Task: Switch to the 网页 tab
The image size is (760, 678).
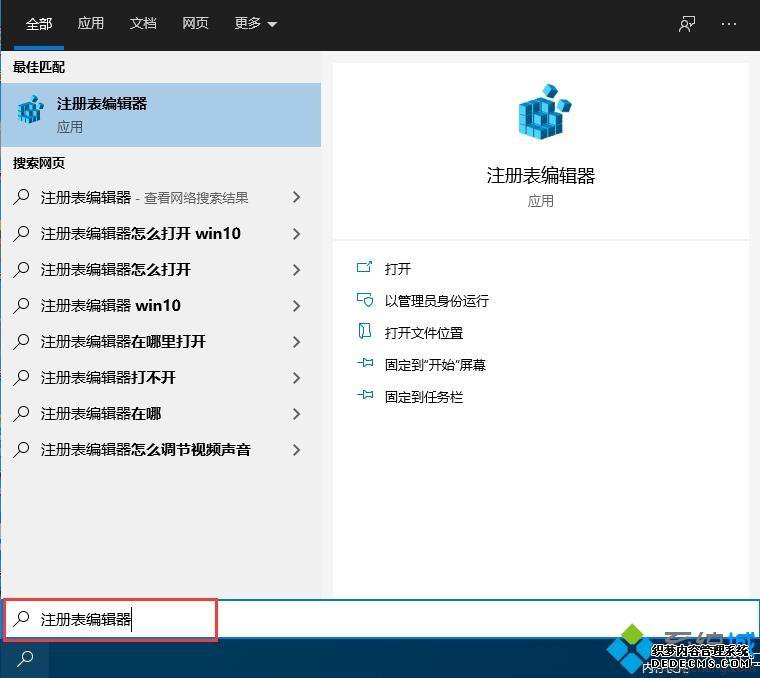Action: 195,23
